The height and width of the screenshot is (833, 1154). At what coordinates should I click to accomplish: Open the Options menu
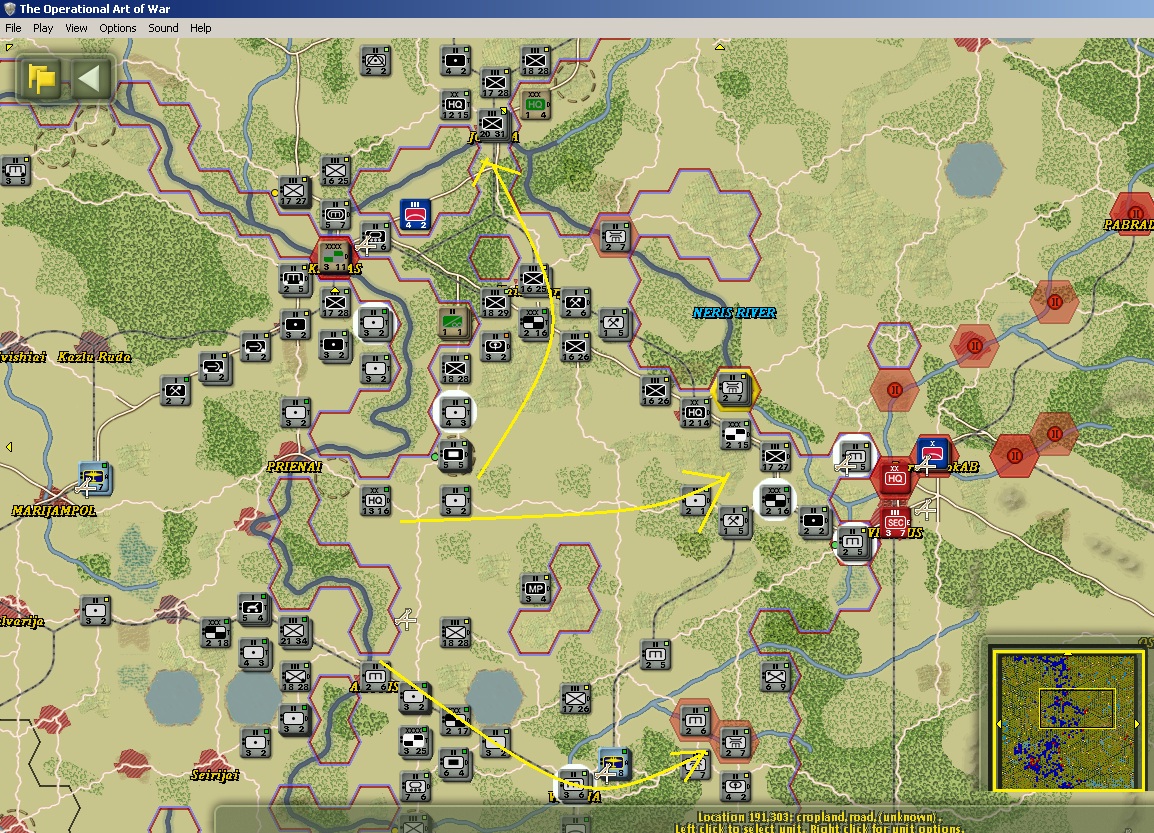118,28
